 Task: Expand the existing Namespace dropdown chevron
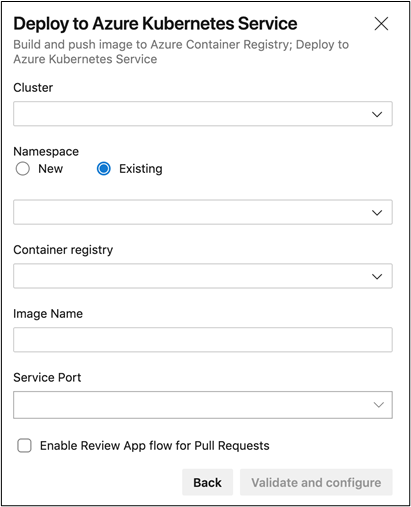tap(377, 213)
